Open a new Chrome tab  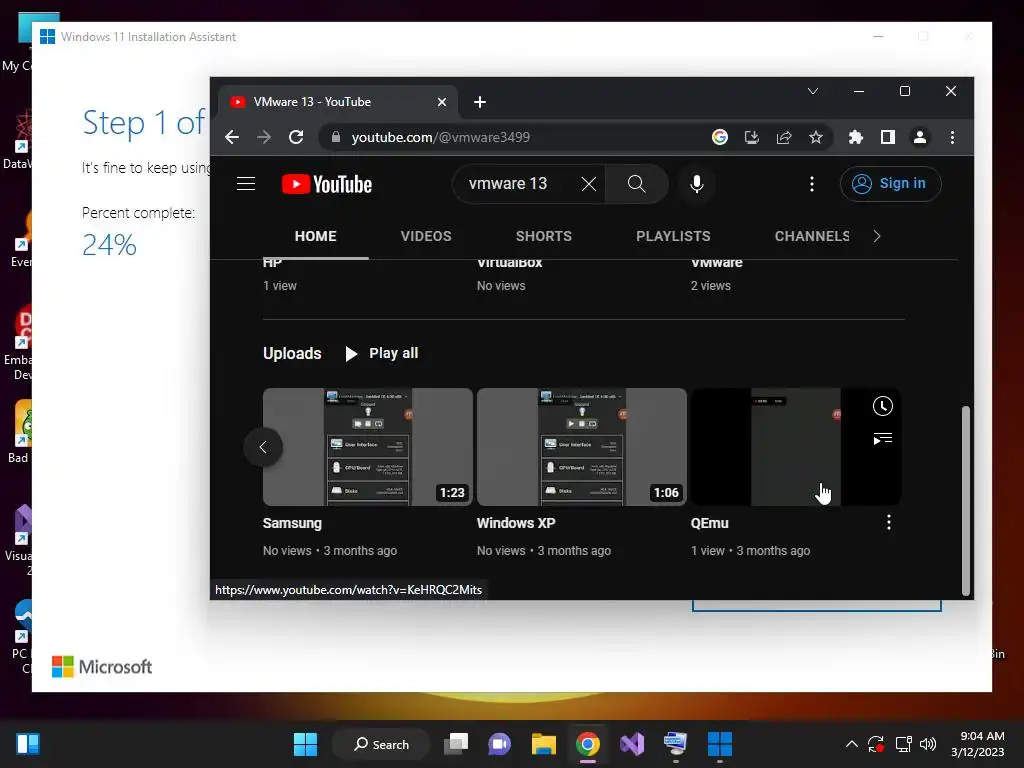(479, 102)
